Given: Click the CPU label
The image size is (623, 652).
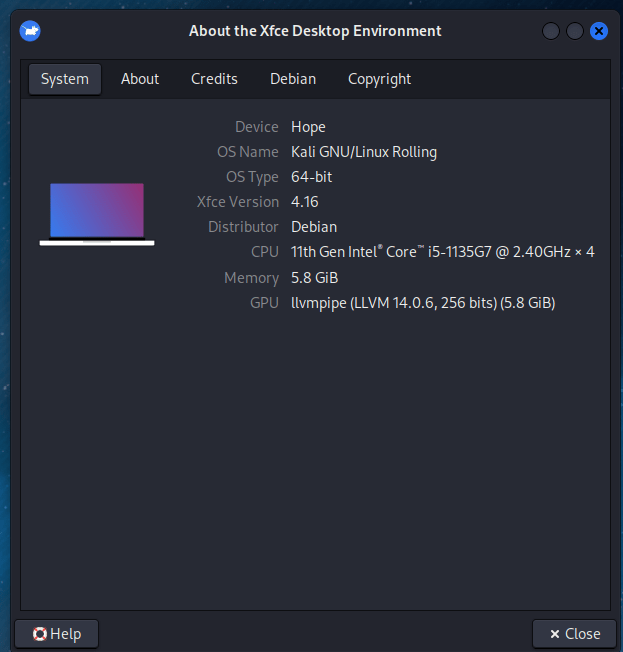Looking at the screenshot, I should tap(265, 252).
